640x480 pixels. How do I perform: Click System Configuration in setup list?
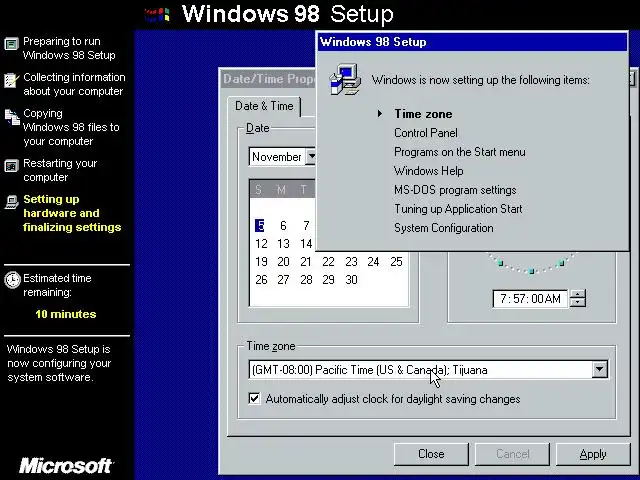[x=444, y=228]
